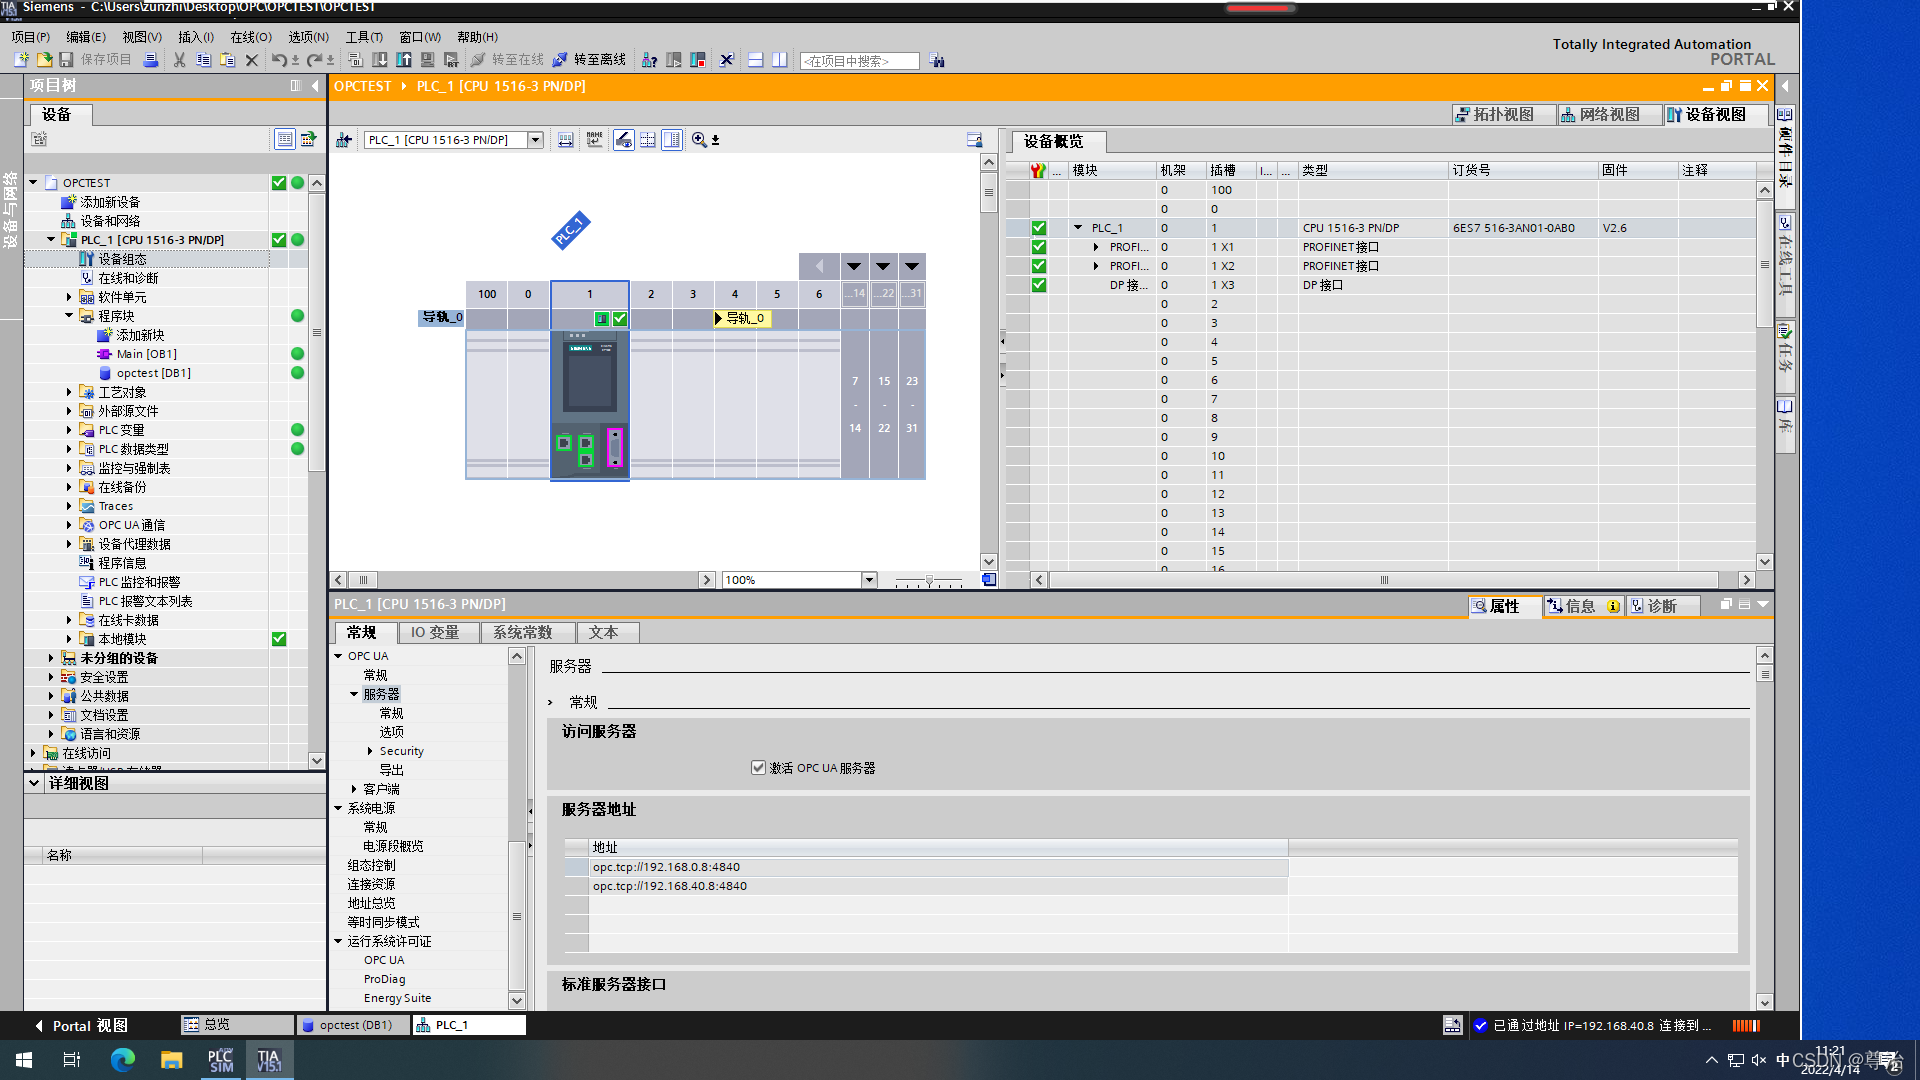The width and height of the screenshot is (1920, 1080).
Task: Uncheck the activate OPC UA server (激活 OPC UA 服务器) checkbox
Action: (x=758, y=768)
